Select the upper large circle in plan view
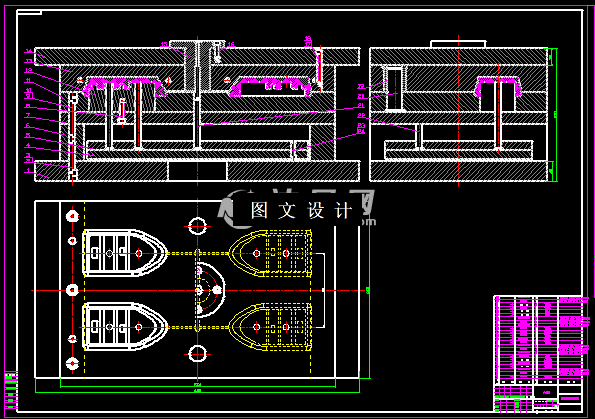This screenshot has height=419, width=595. coord(197,226)
